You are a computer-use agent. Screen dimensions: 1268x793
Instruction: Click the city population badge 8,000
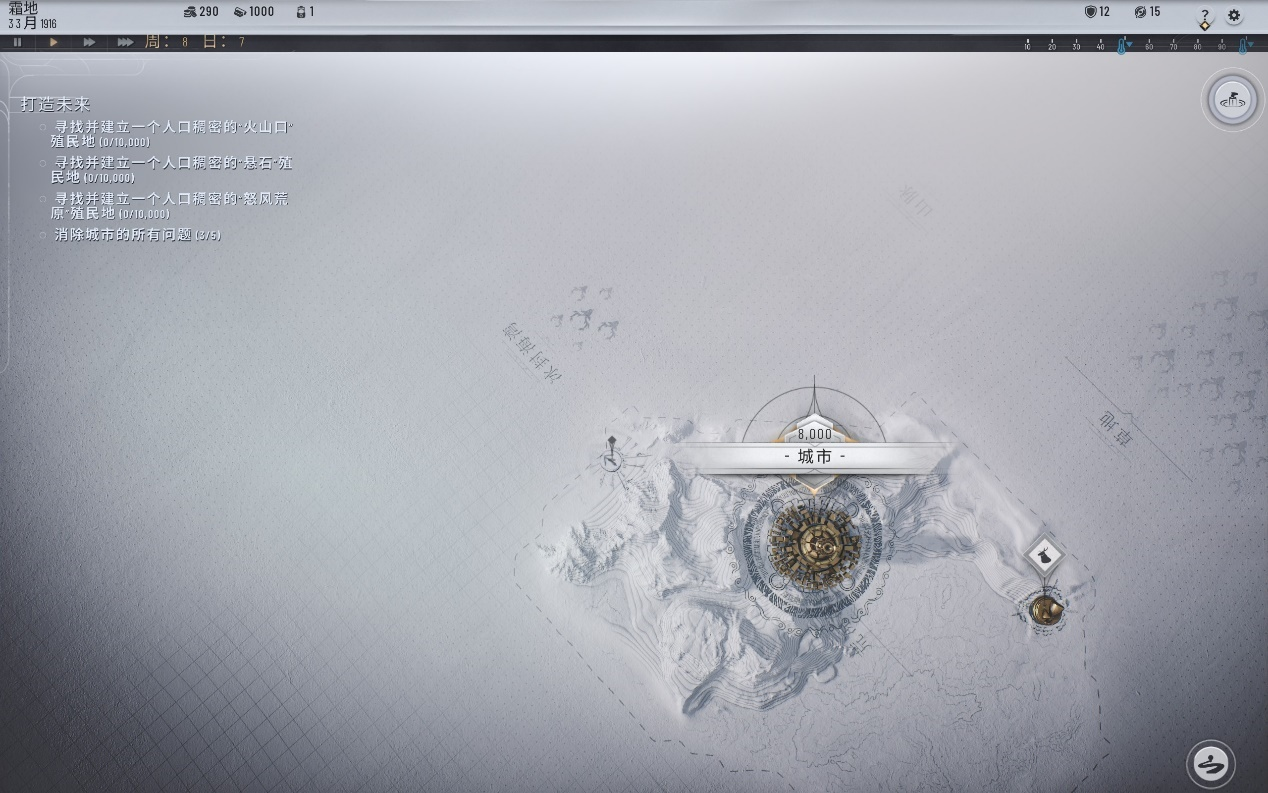coord(815,434)
